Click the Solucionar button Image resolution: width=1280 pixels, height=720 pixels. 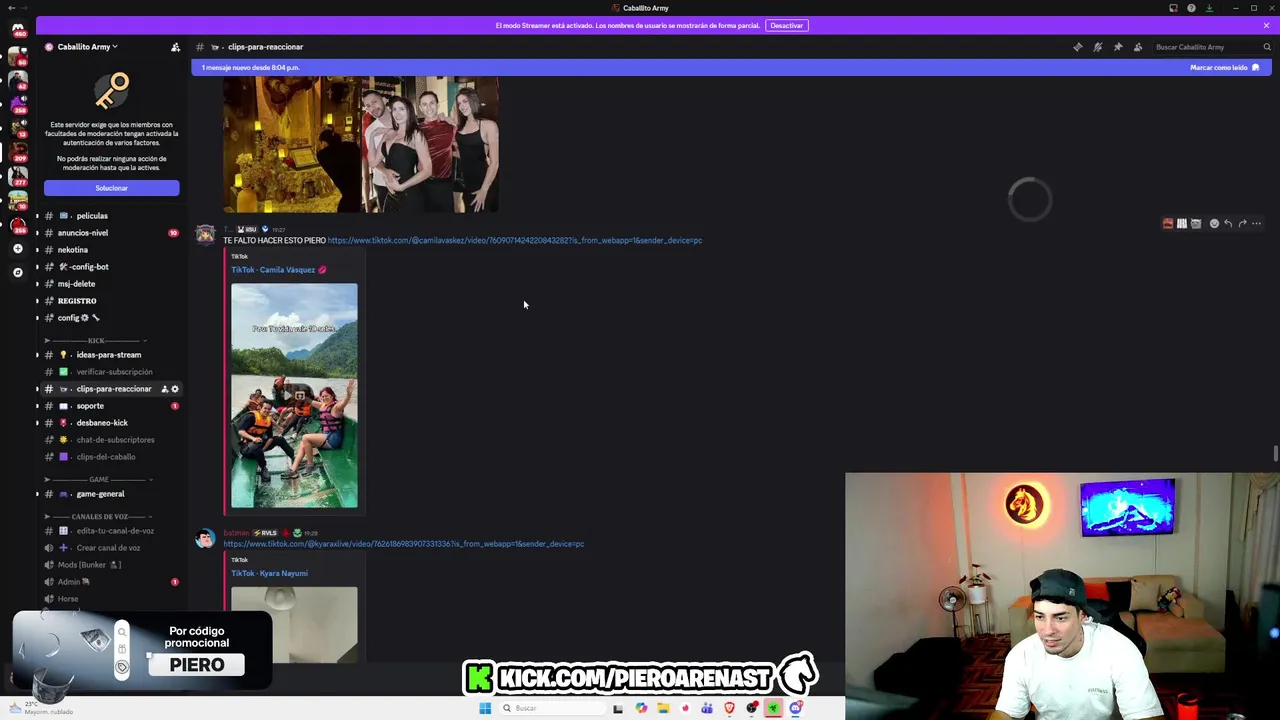click(x=111, y=188)
